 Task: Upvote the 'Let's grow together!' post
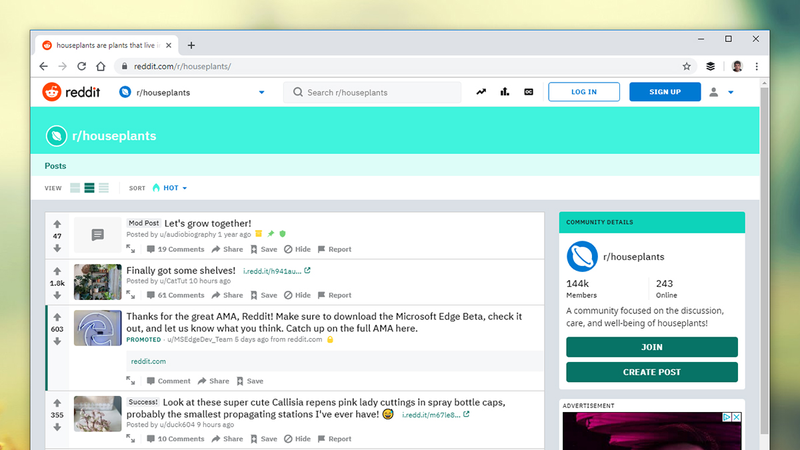(57, 224)
